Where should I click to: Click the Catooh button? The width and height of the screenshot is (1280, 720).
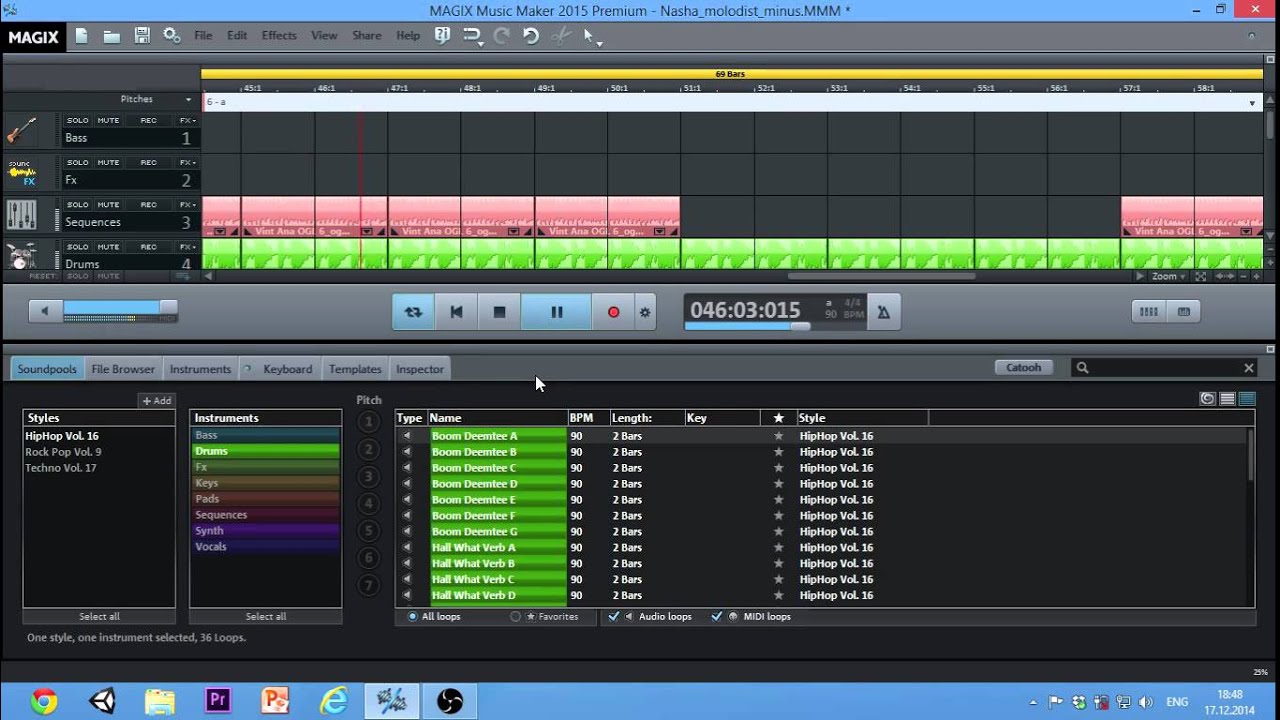point(1024,368)
